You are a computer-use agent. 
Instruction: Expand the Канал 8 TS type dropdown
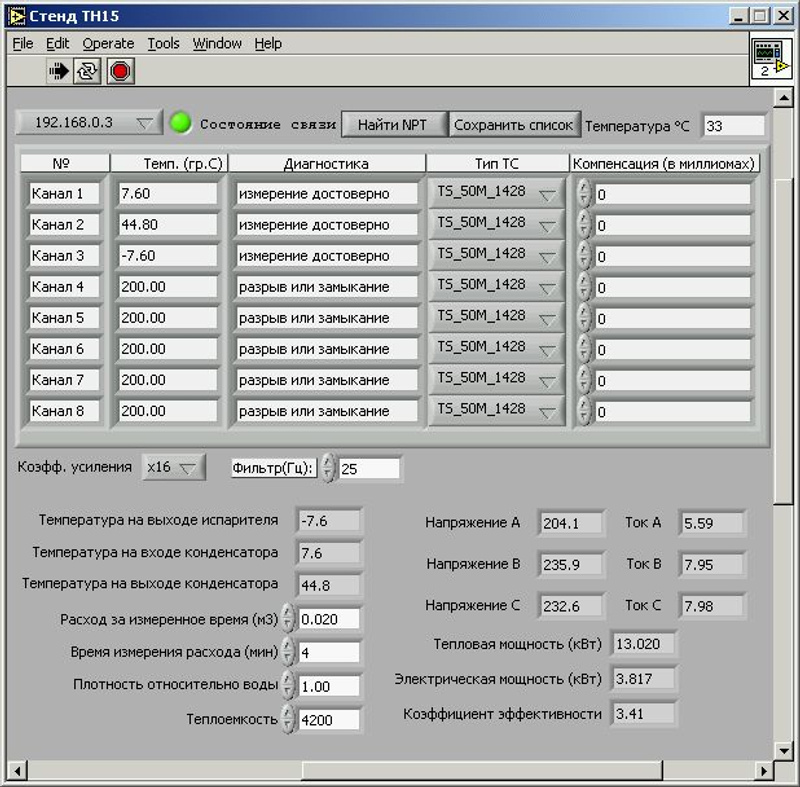pos(497,410)
